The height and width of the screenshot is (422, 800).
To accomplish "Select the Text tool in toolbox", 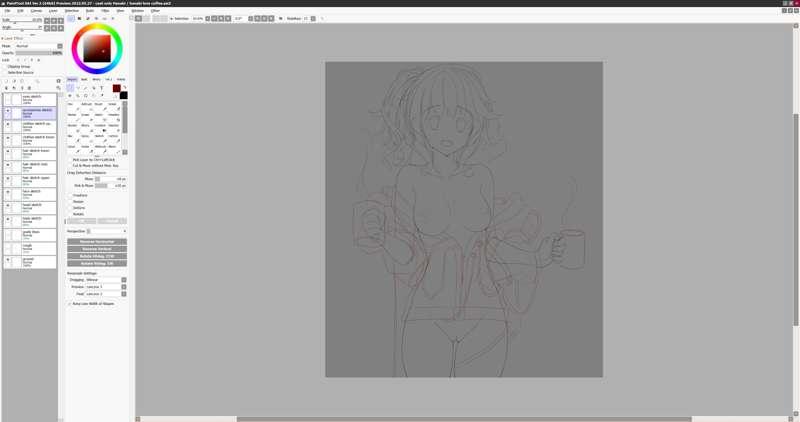I will pyautogui.click(x=102, y=88).
